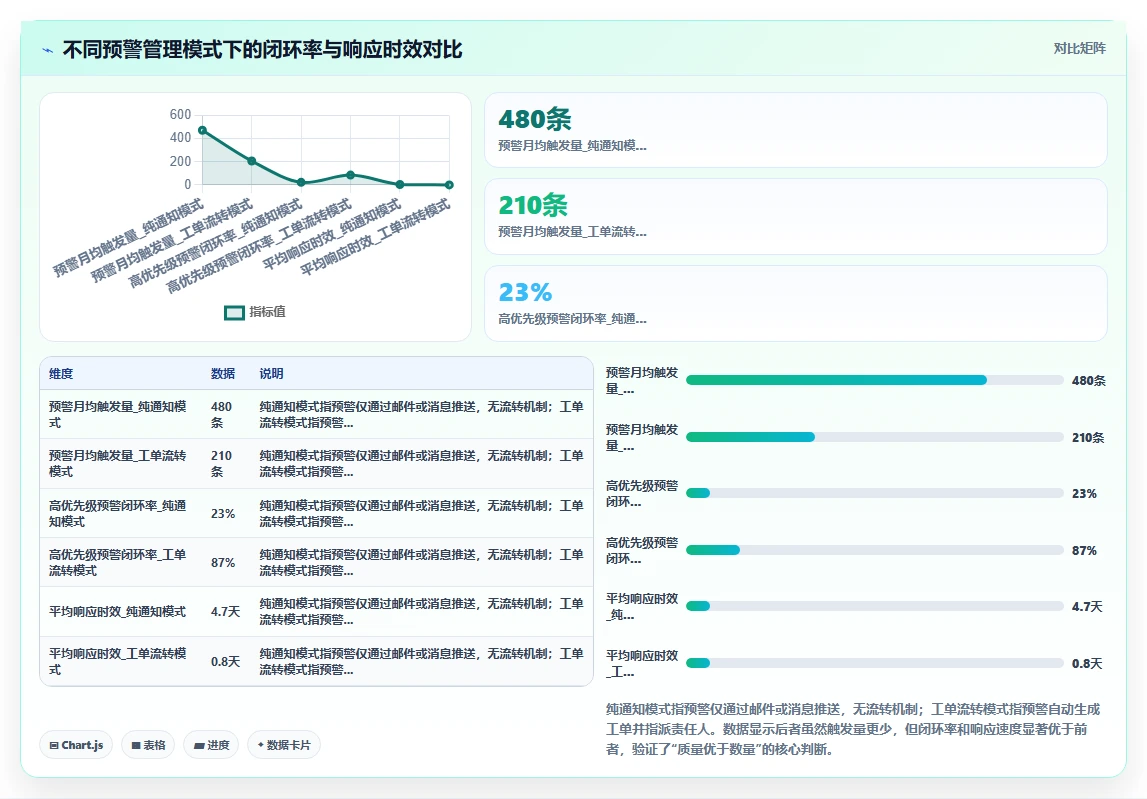Toggle the 指标值 legend swatch in chart
The image size is (1147, 799).
pyautogui.click(x=234, y=312)
